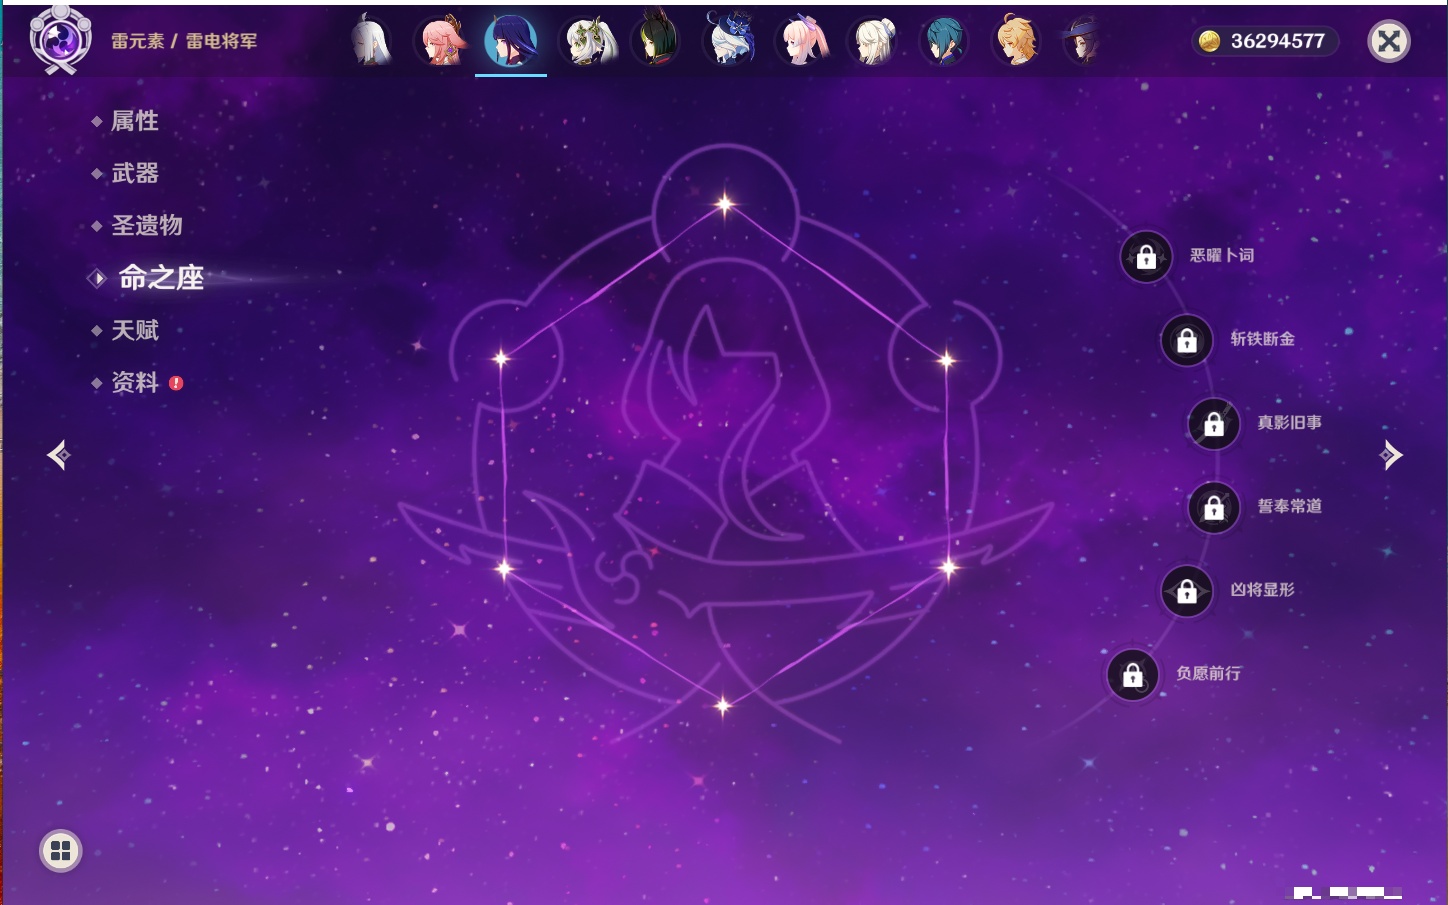
Task: Select Tighnari portrait with dark green hair
Action: point(656,41)
